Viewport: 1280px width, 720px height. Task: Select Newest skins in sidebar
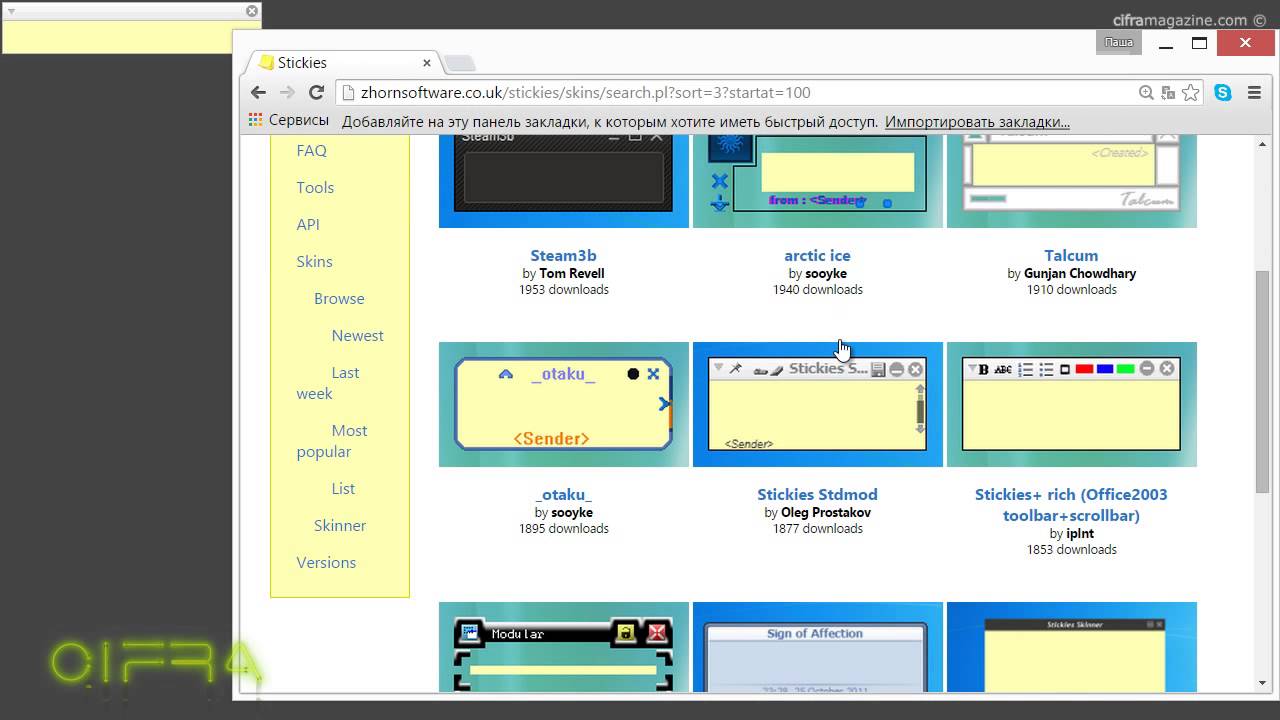(x=357, y=335)
